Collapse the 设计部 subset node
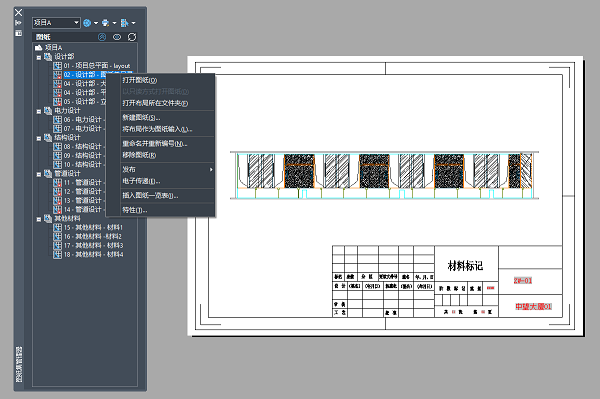The image size is (600, 399). pyautogui.click(x=39, y=58)
